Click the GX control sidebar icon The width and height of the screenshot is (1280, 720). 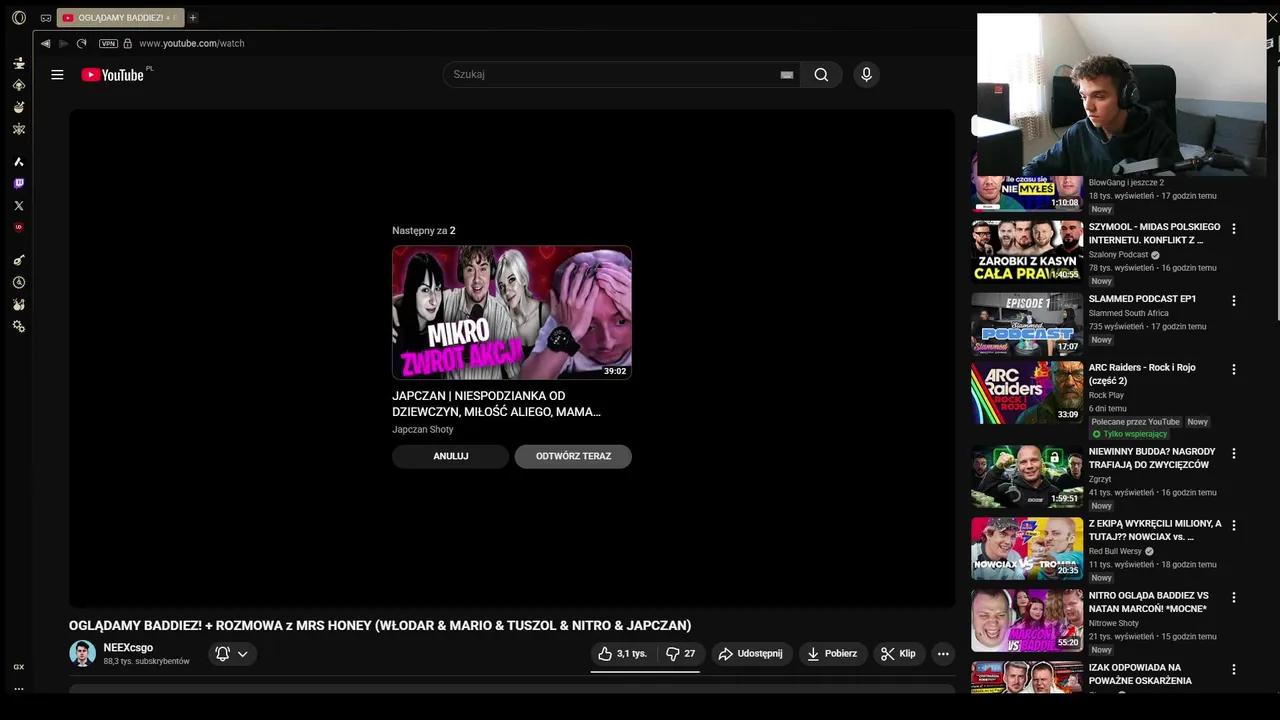[18, 667]
